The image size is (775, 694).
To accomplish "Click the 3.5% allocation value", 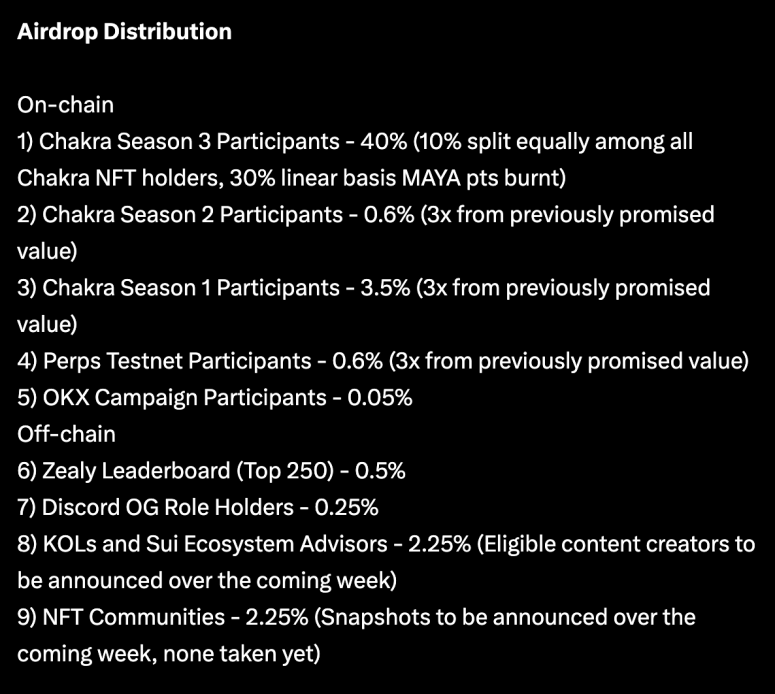I will tap(385, 288).
